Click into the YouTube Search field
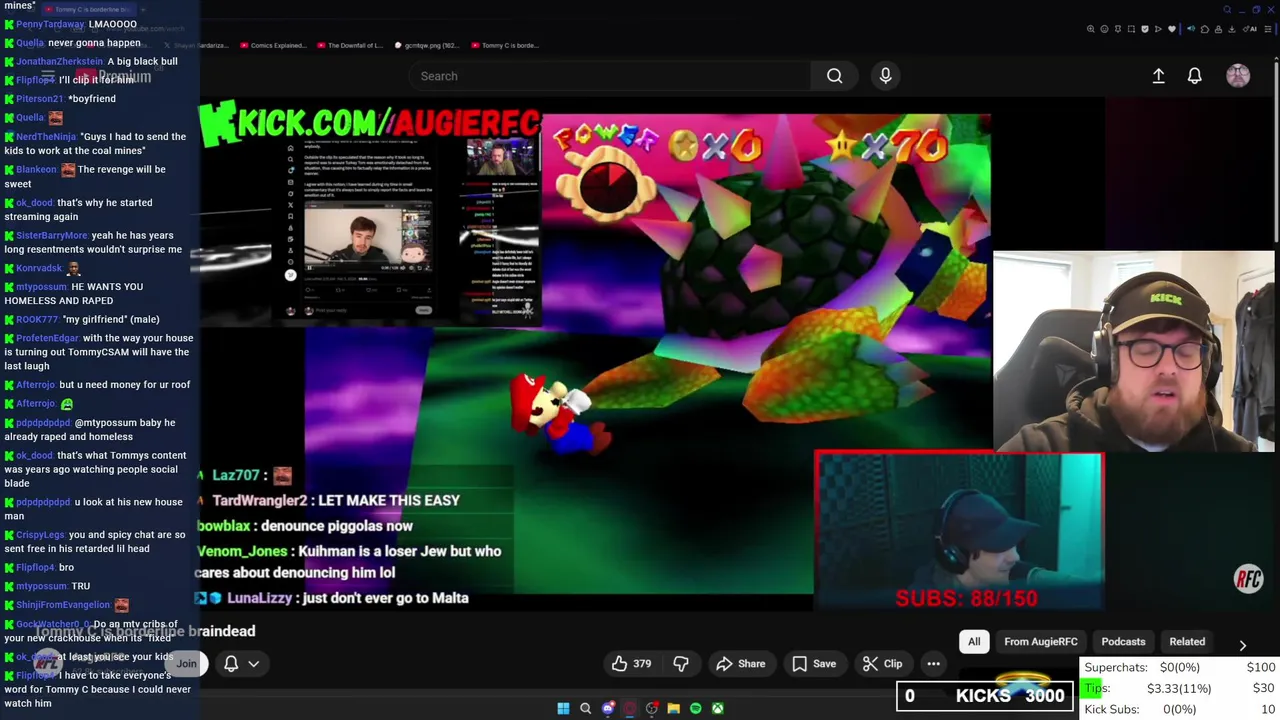Image resolution: width=1280 pixels, height=720 pixels. click(609, 76)
